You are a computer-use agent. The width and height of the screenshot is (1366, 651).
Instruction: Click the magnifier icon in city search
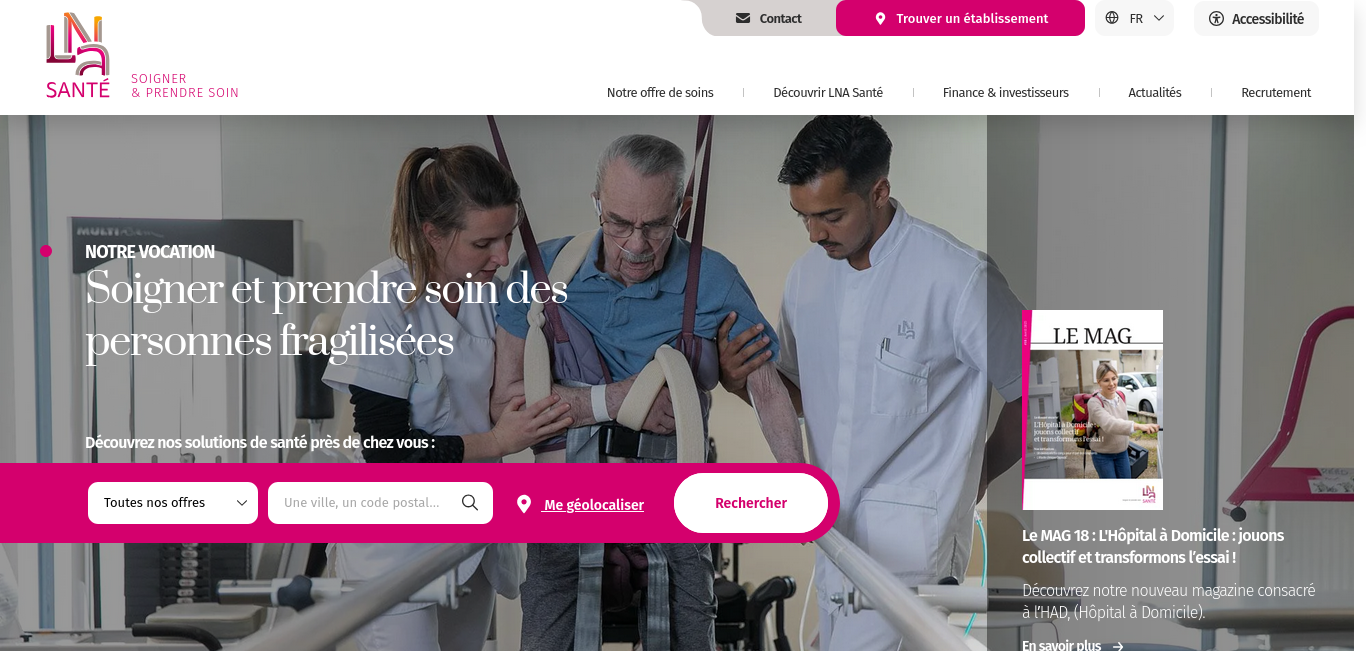click(x=470, y=502)
